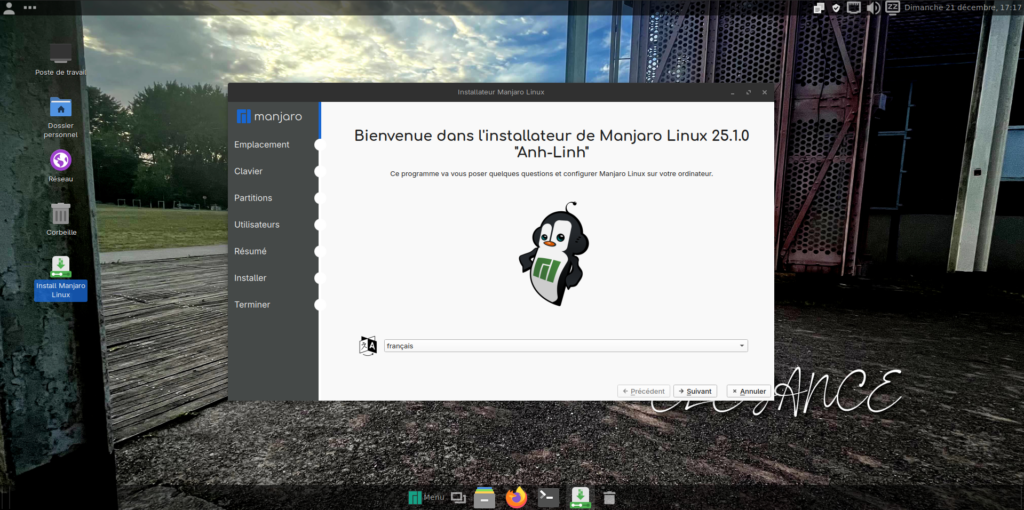Image resolution: width=1024 pixels, height=510 pixels.
Task: Click the Manjaro logo in installer sidebar
Action: tap(269, 117)
